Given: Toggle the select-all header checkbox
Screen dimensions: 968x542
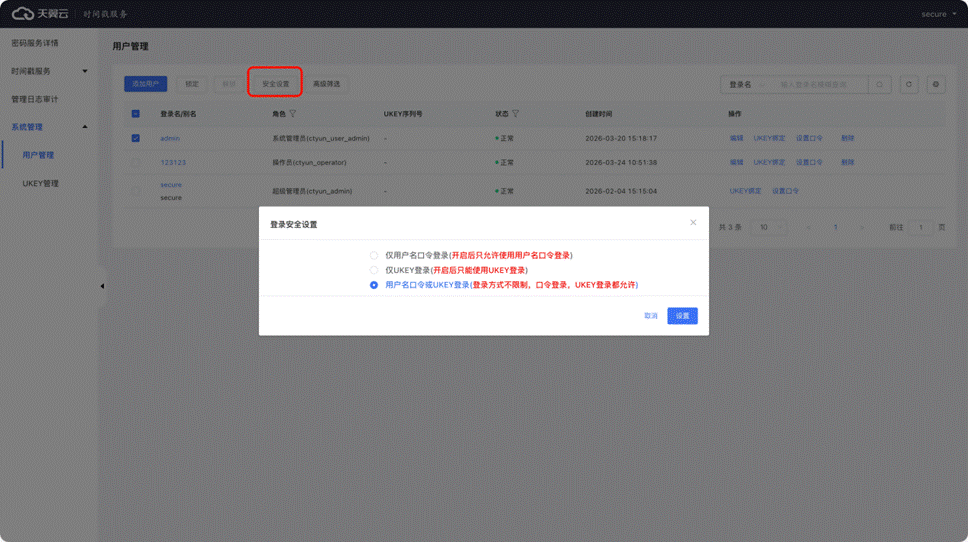Looking at the screenshot, I should click(136, 114).
